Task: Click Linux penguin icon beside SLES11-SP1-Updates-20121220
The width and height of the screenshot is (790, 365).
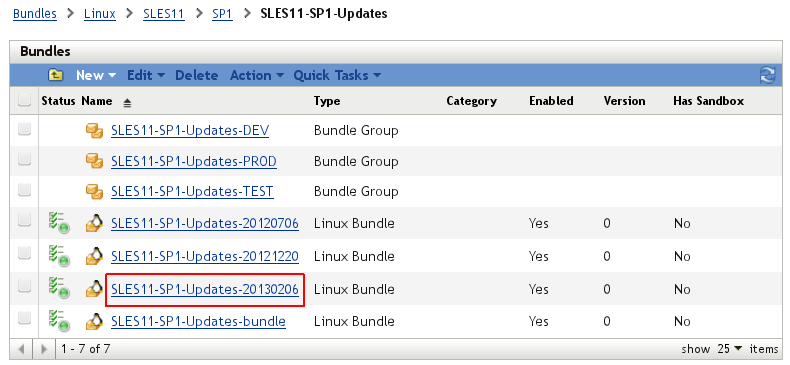Action: click(x=94, y=256)
